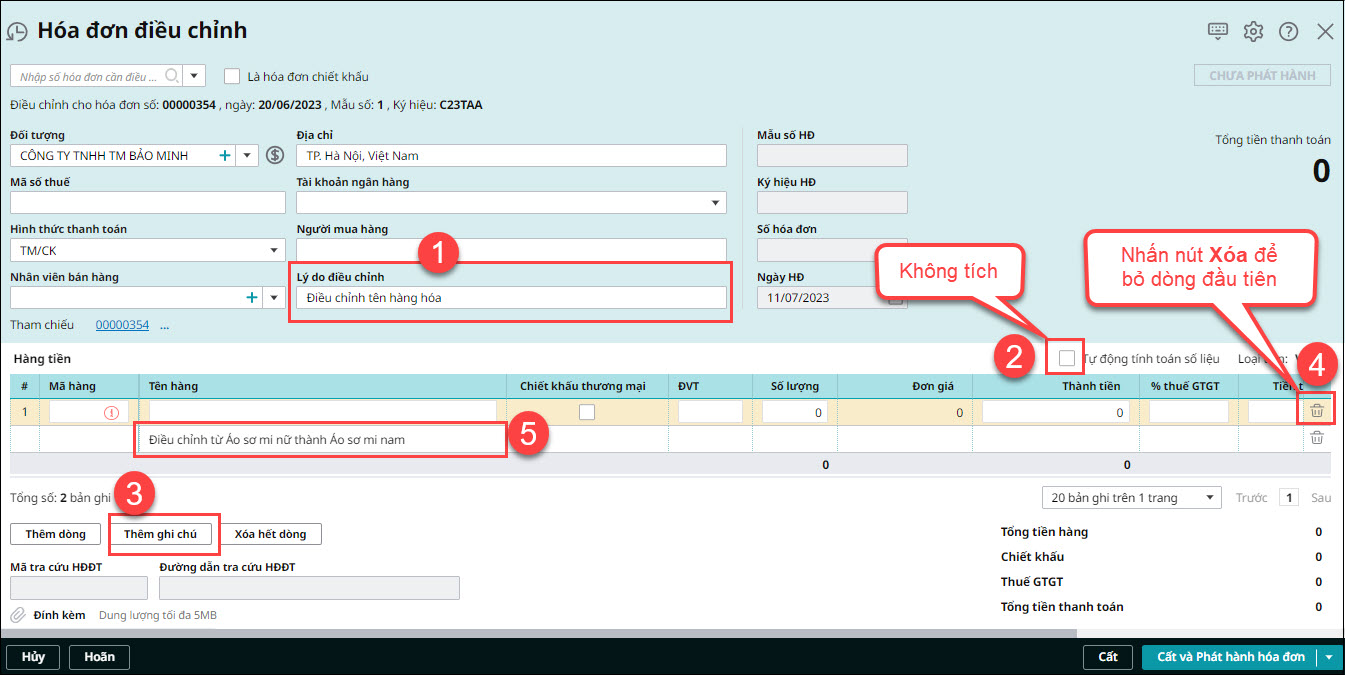
Task: Open the 20 bản ghi trên 1 trang dropdown
Action: tap(1210, 498)
